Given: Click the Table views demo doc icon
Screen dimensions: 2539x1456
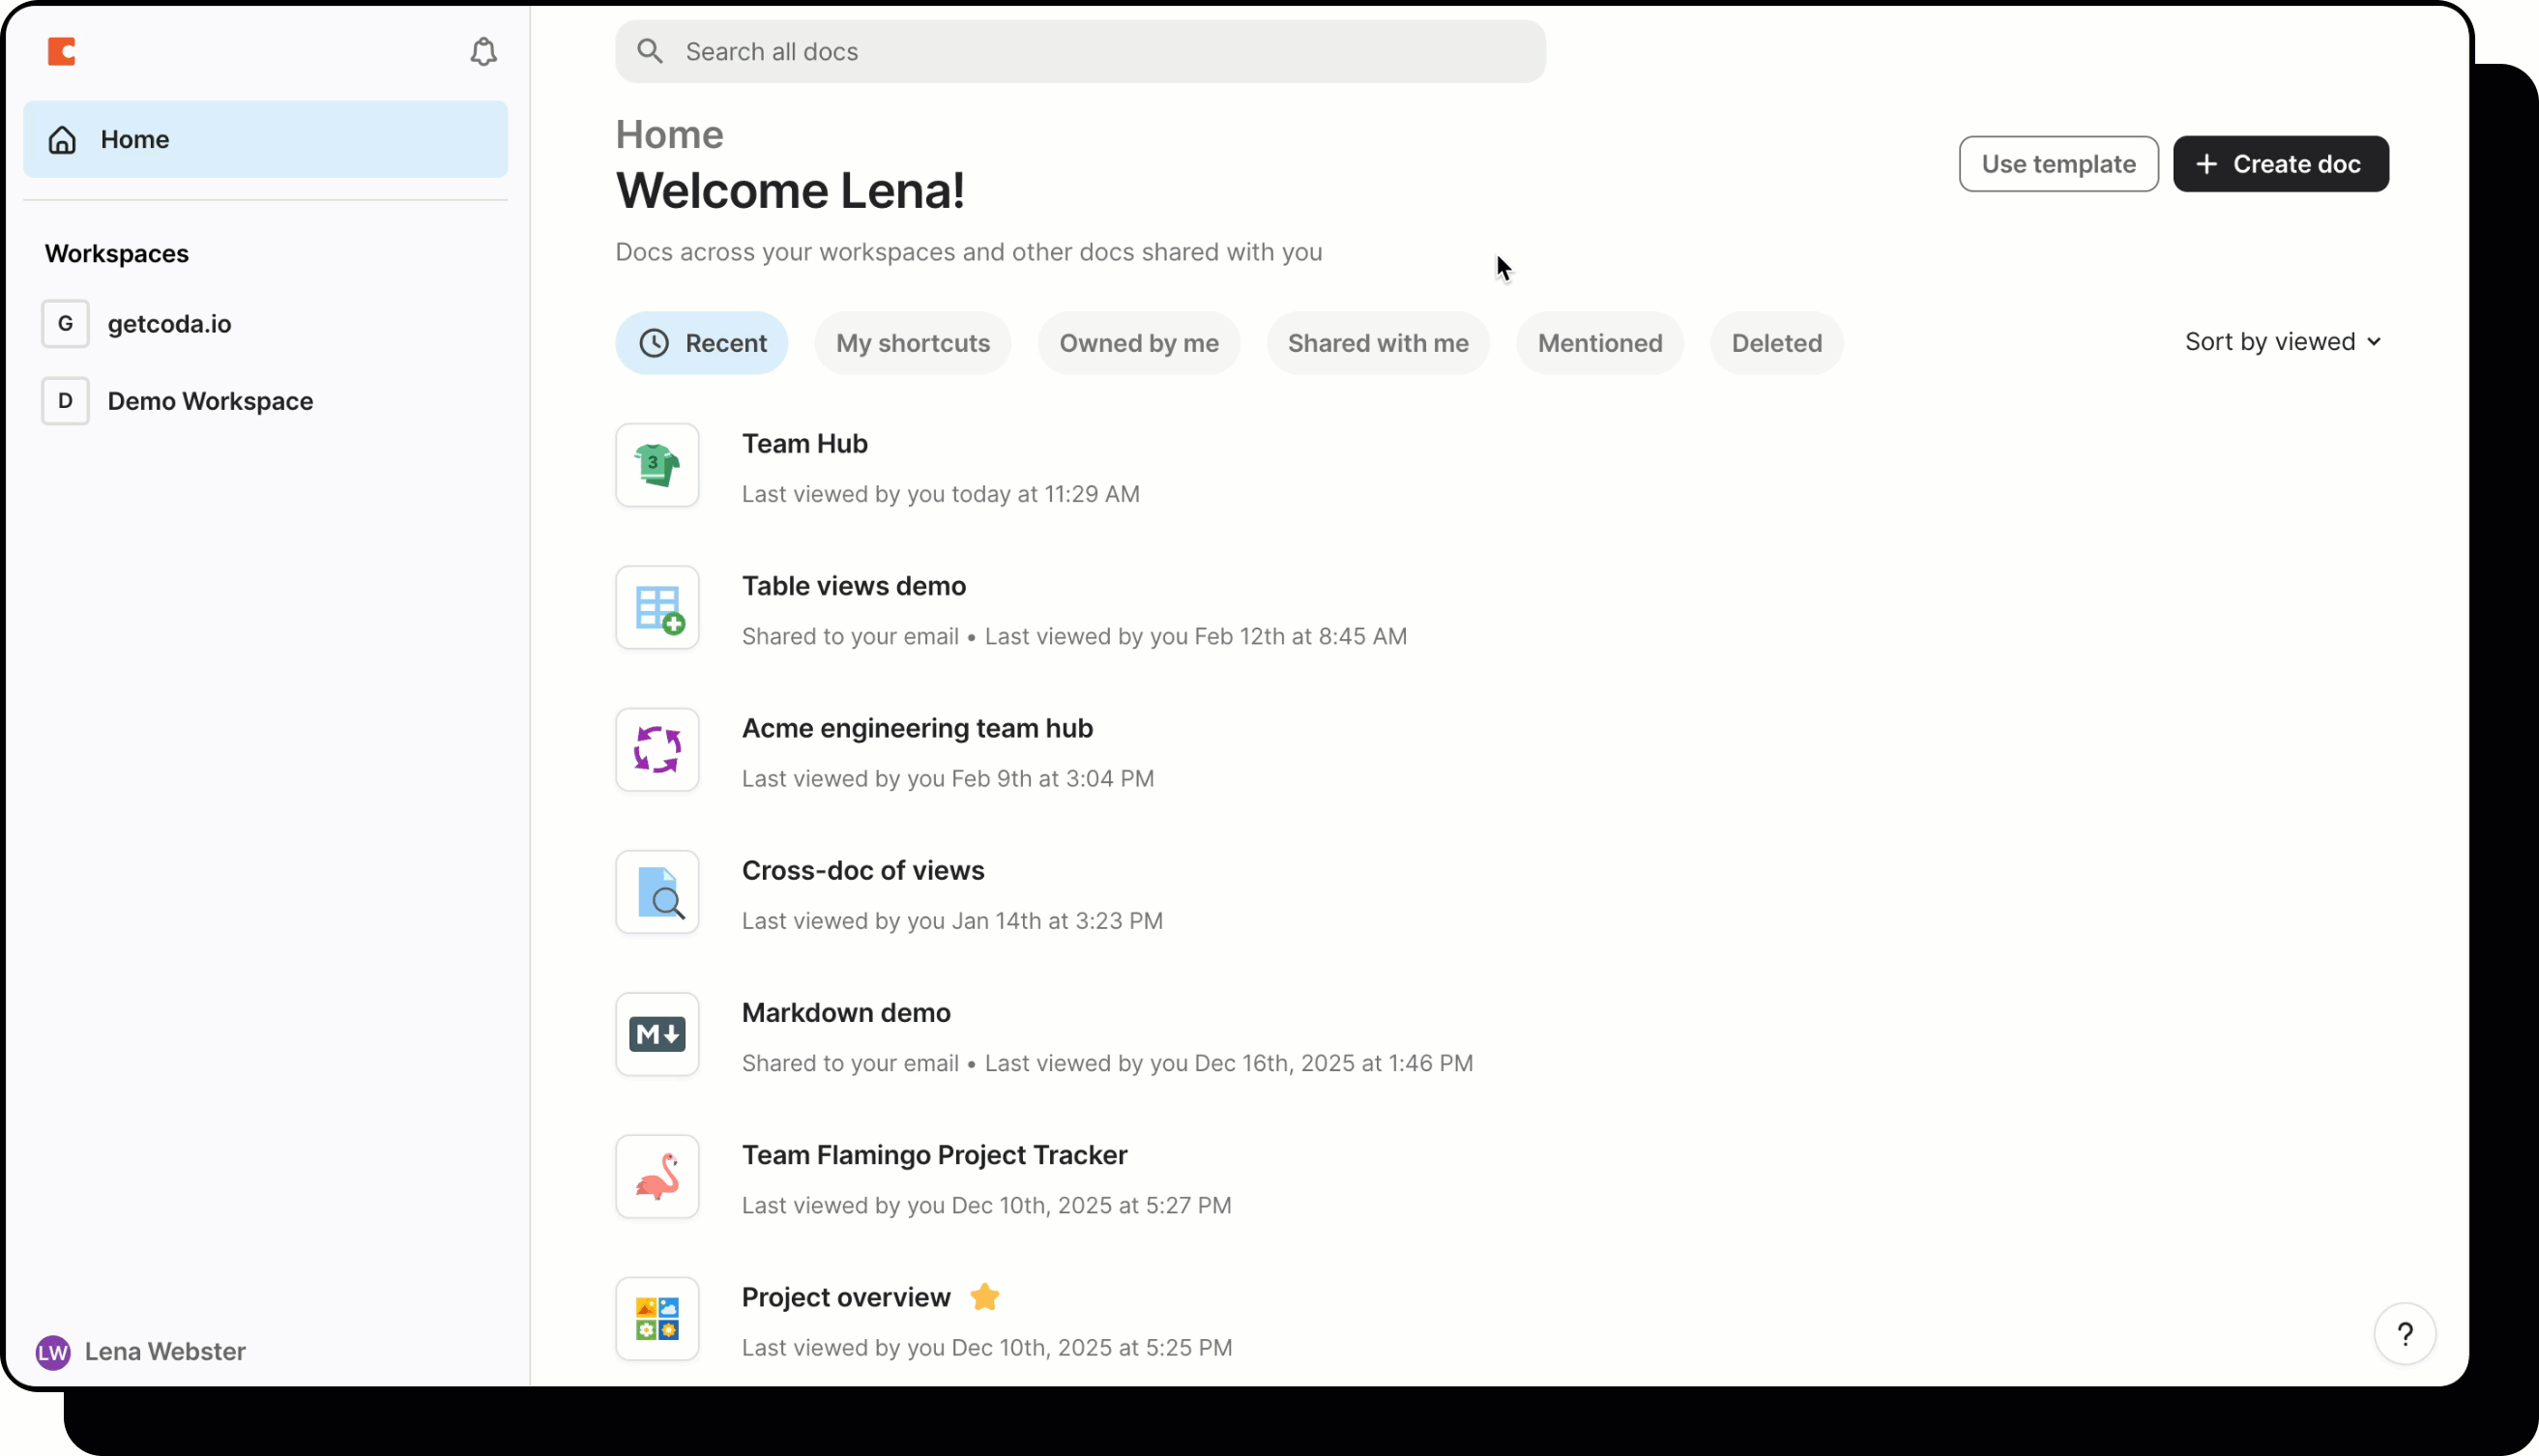Looking at the screenshot, I should (x=657, y=607).
